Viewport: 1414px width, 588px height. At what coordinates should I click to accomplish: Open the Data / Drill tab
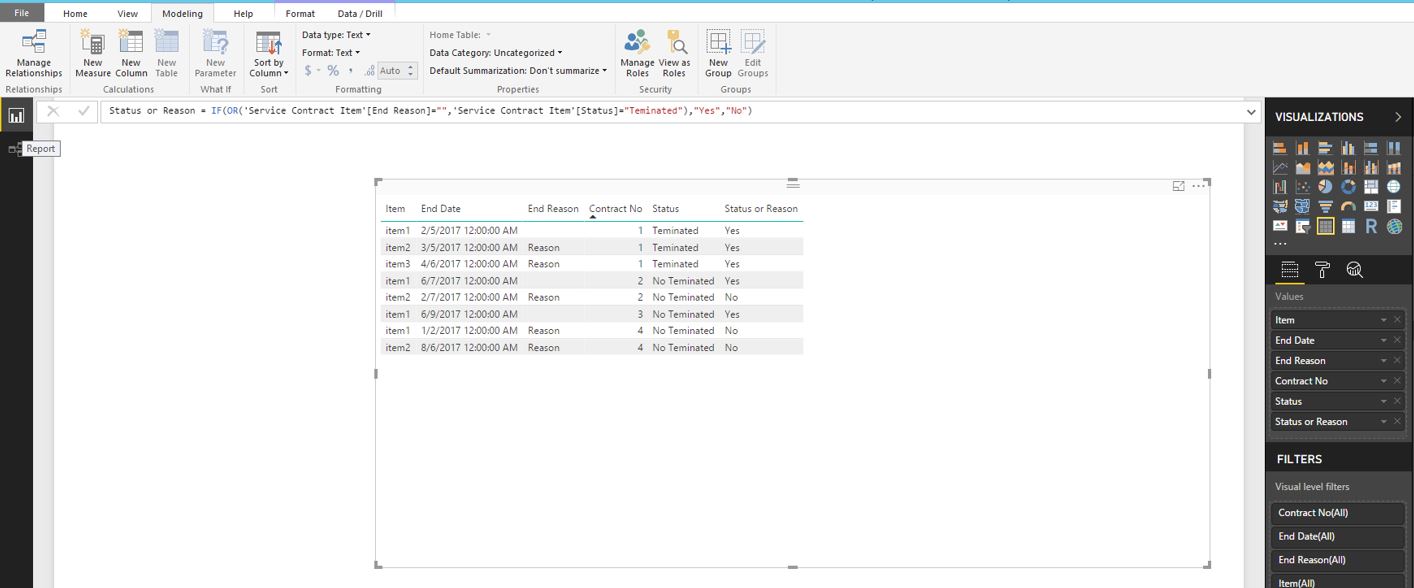360,14
